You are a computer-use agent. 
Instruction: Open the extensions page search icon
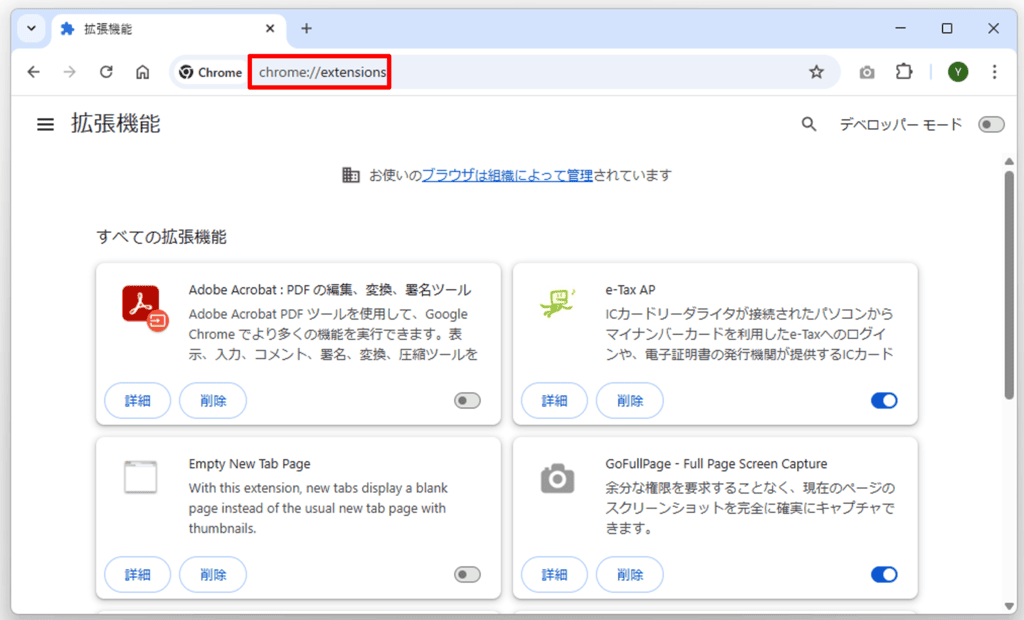point(809,124)
